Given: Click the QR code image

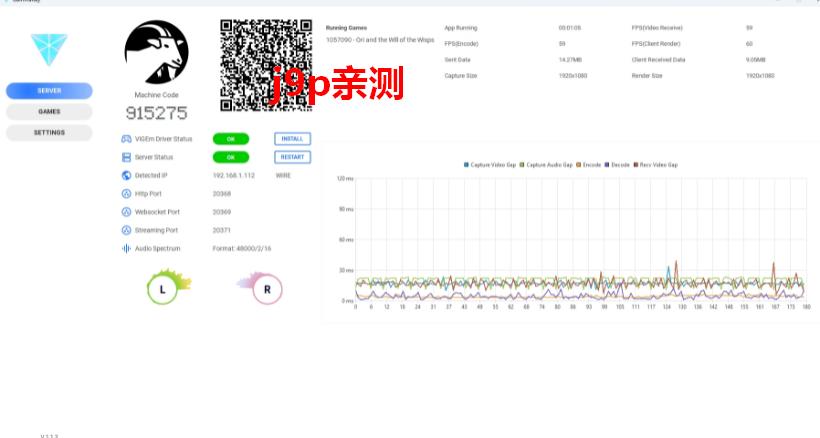Looking at the screenshot, I should click(x=266, y=64).
